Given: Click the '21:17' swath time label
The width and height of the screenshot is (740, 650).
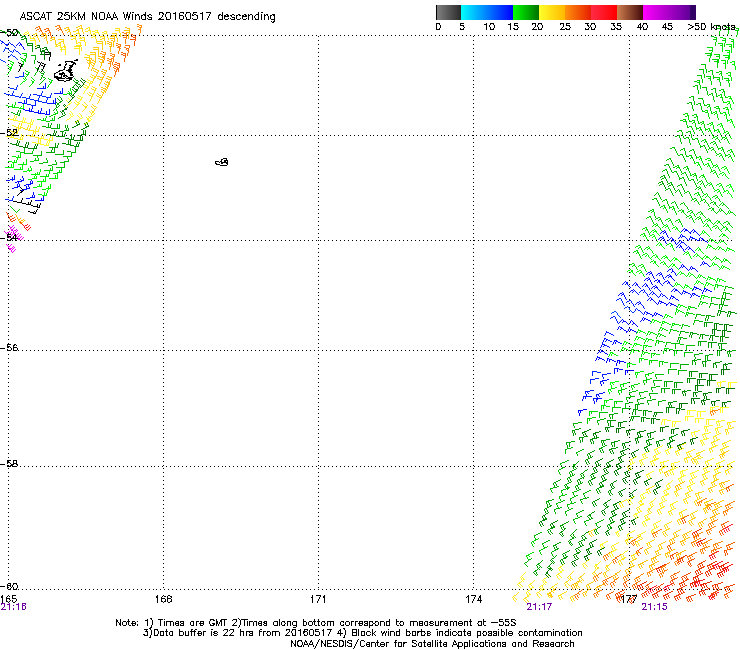Looking at the screenshot, I should pos(539,607).
